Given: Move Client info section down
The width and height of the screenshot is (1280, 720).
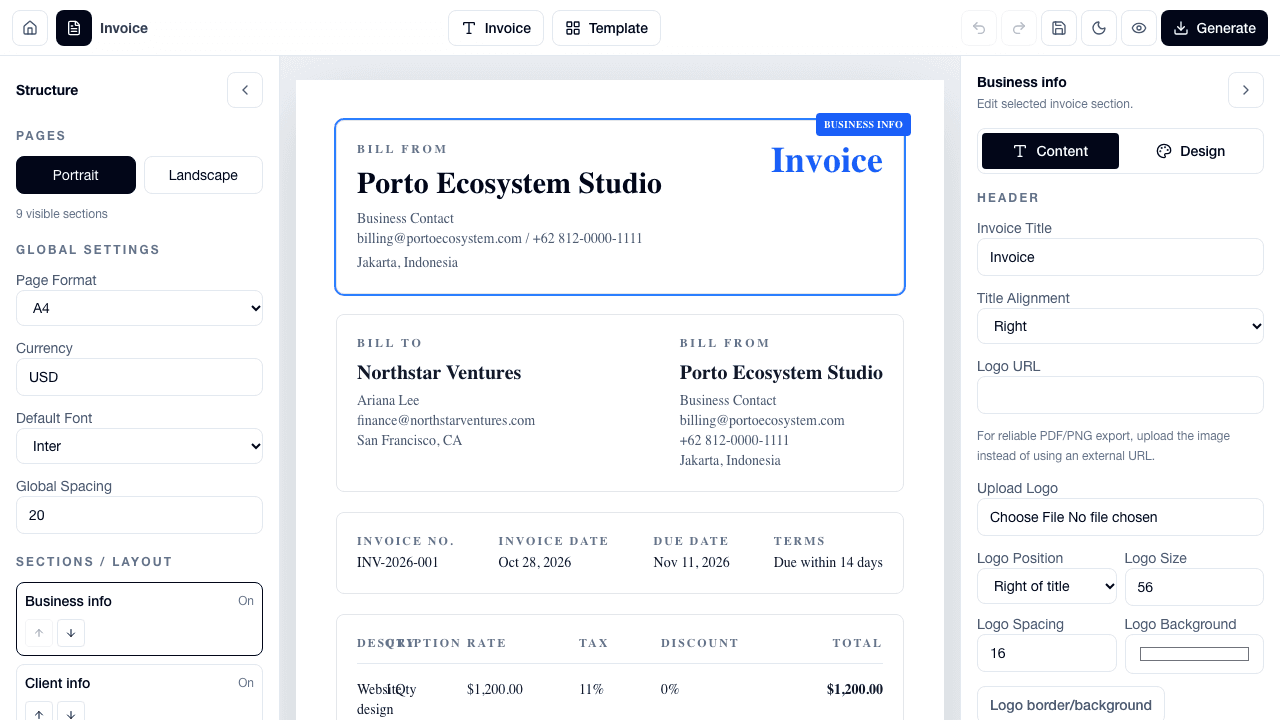Looking at the screenshot, I should pyautogui.click(x=71, y=713).
